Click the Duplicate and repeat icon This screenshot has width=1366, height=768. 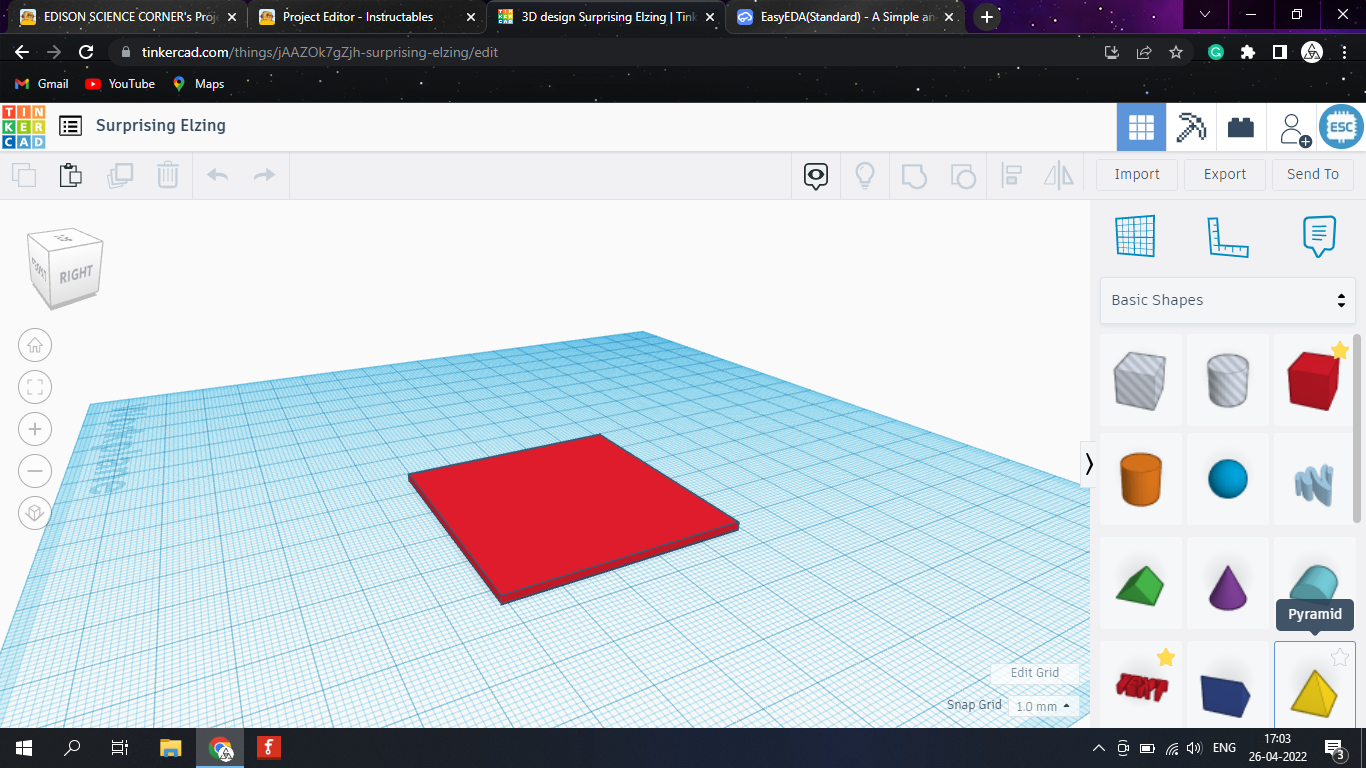coord(120,175)
